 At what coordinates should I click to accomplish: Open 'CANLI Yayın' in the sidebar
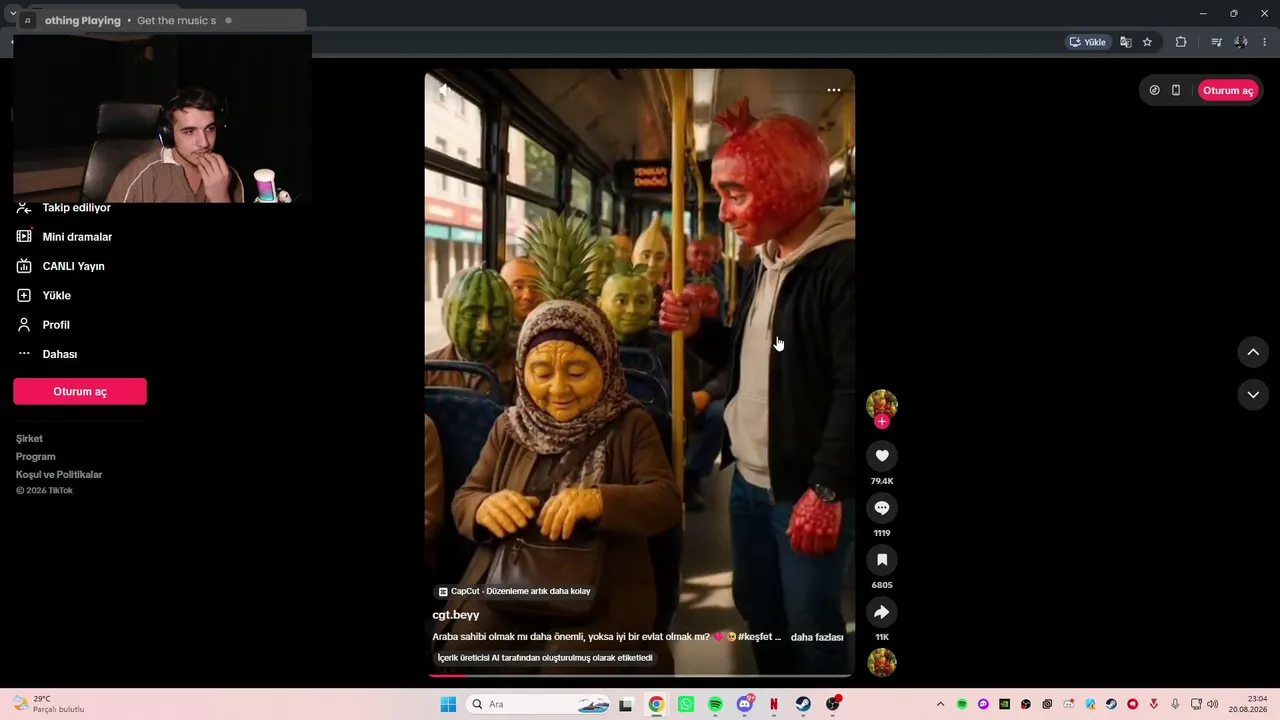[73, 266]
